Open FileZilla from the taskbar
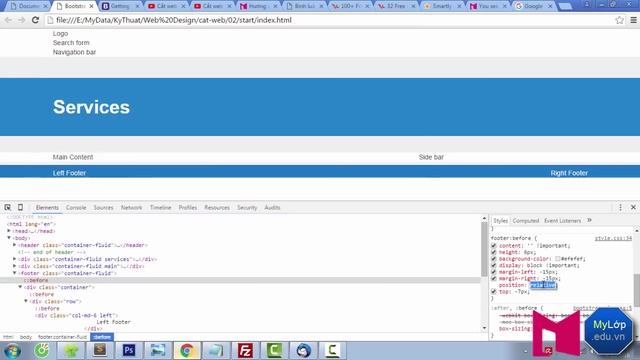Screen dimensions: 640x360 pos(245,351)
